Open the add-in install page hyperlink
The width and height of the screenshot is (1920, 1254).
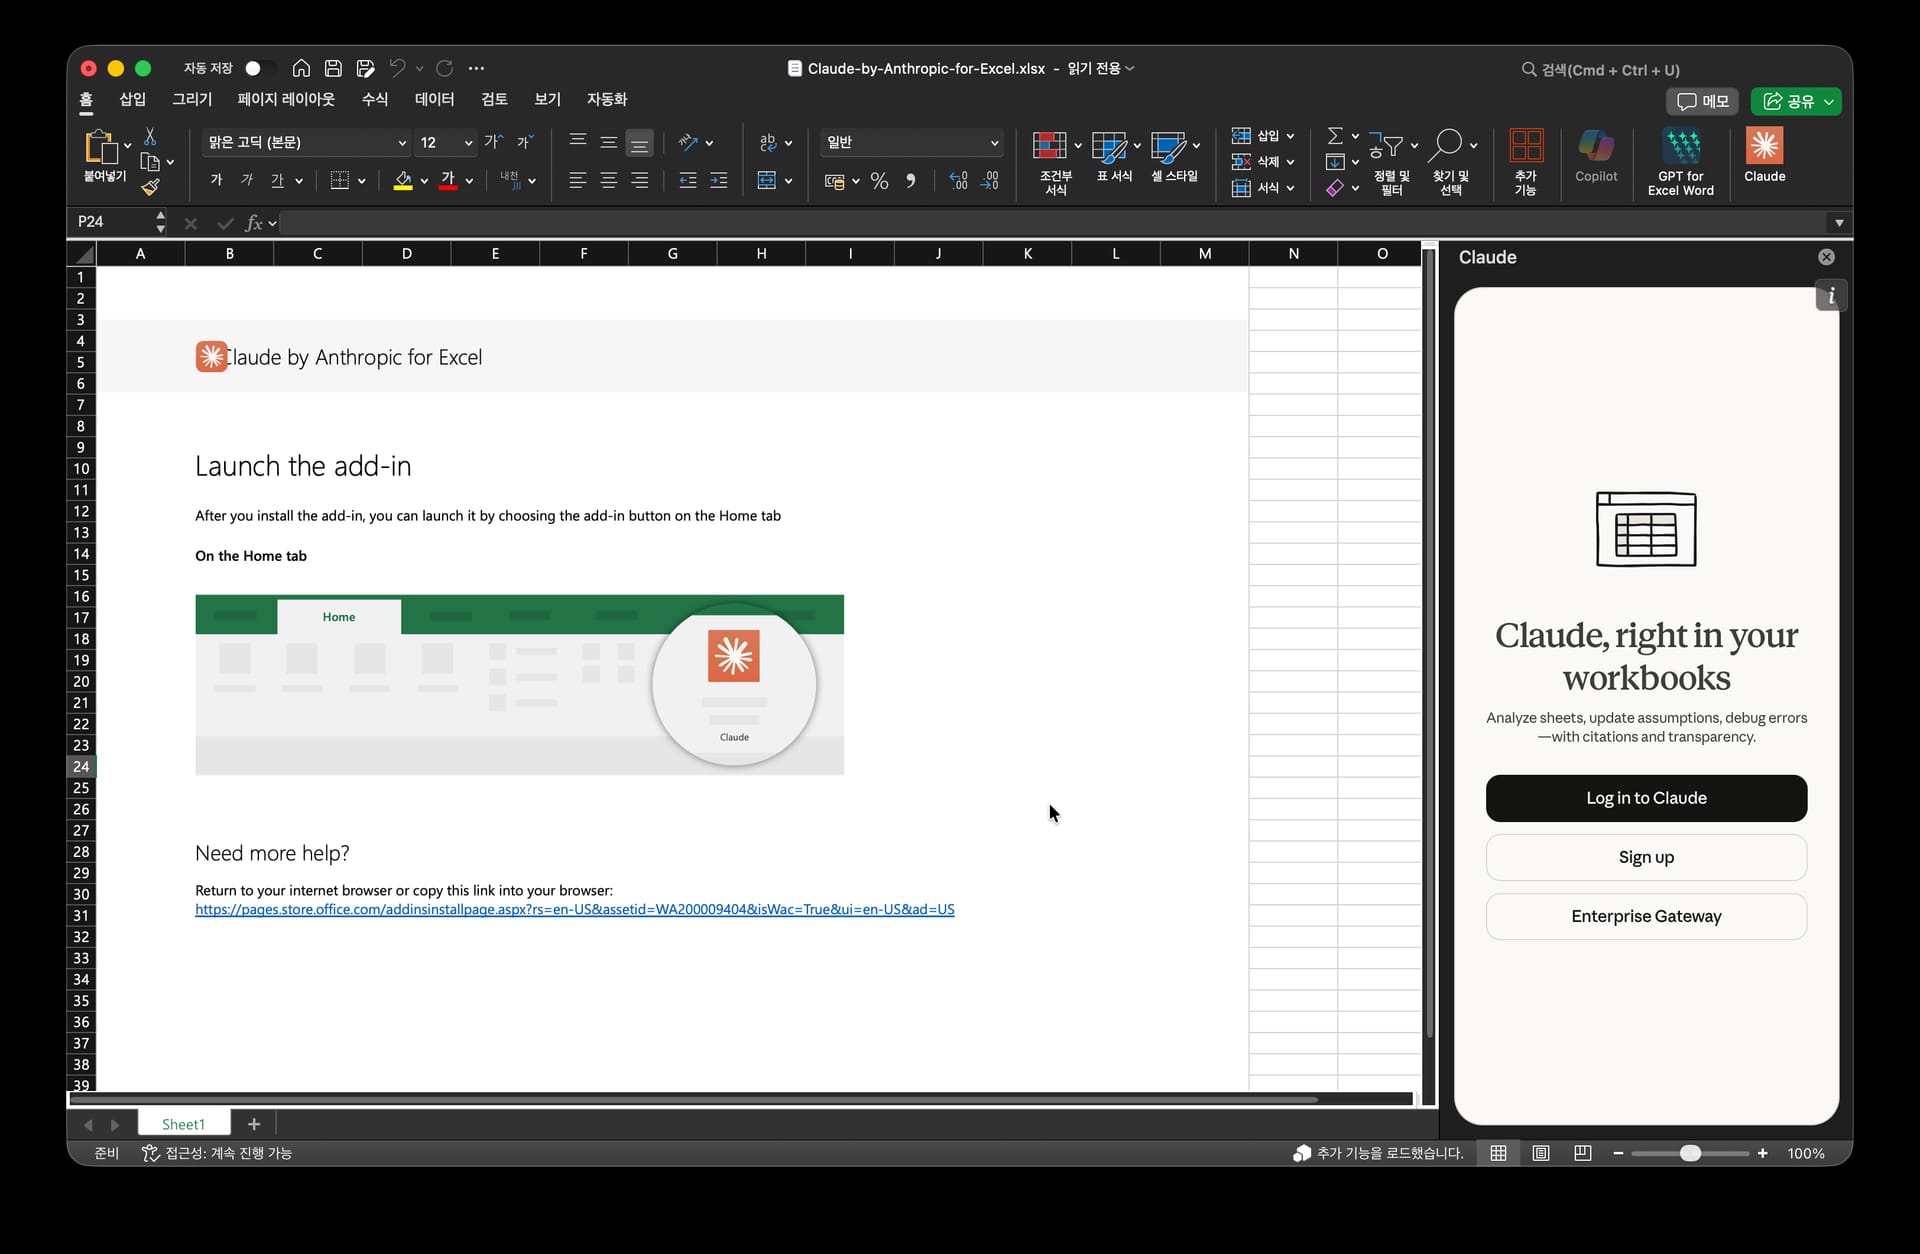pyautogui.click(x=574, y=909)
